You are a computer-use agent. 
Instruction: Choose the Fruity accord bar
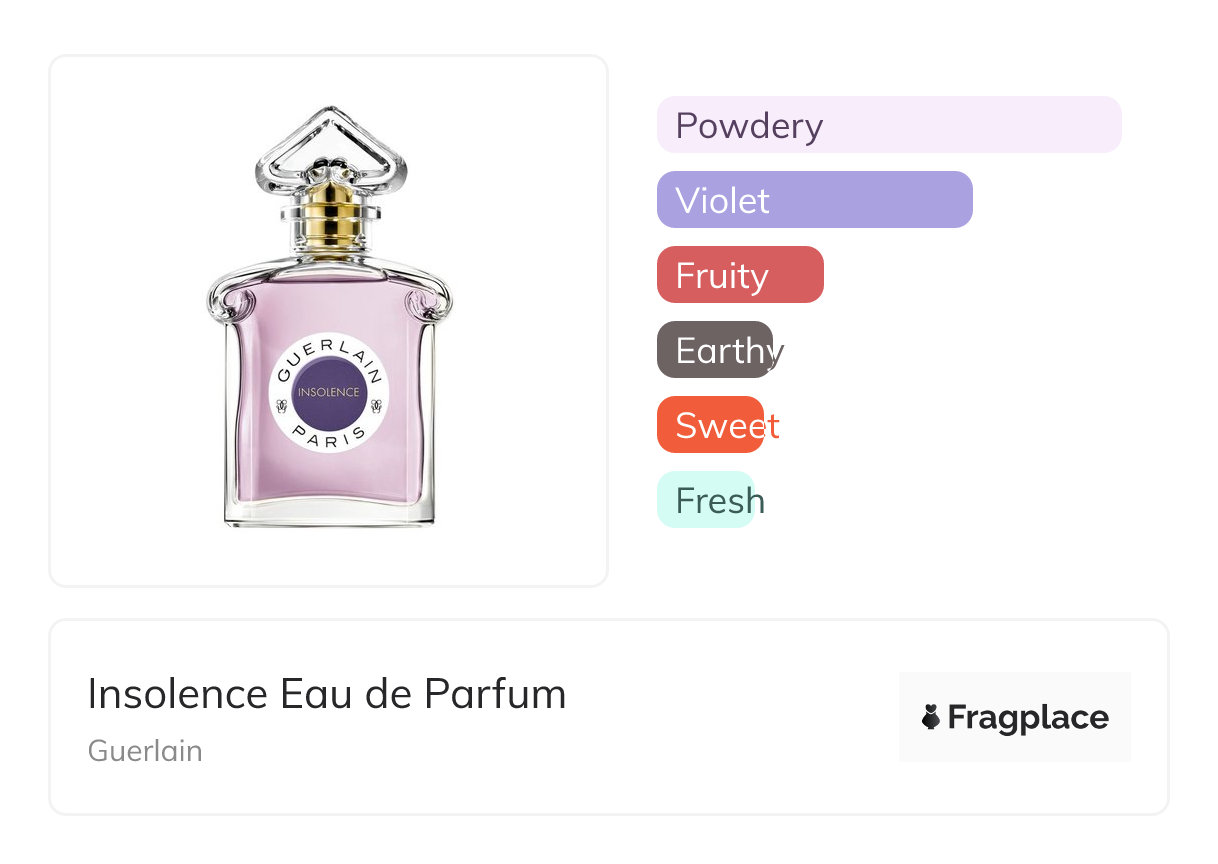click(740, 275)
